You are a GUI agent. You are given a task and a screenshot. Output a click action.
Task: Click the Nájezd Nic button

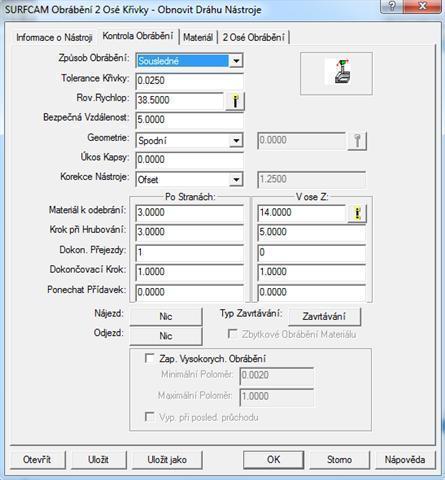coord(166,316)
